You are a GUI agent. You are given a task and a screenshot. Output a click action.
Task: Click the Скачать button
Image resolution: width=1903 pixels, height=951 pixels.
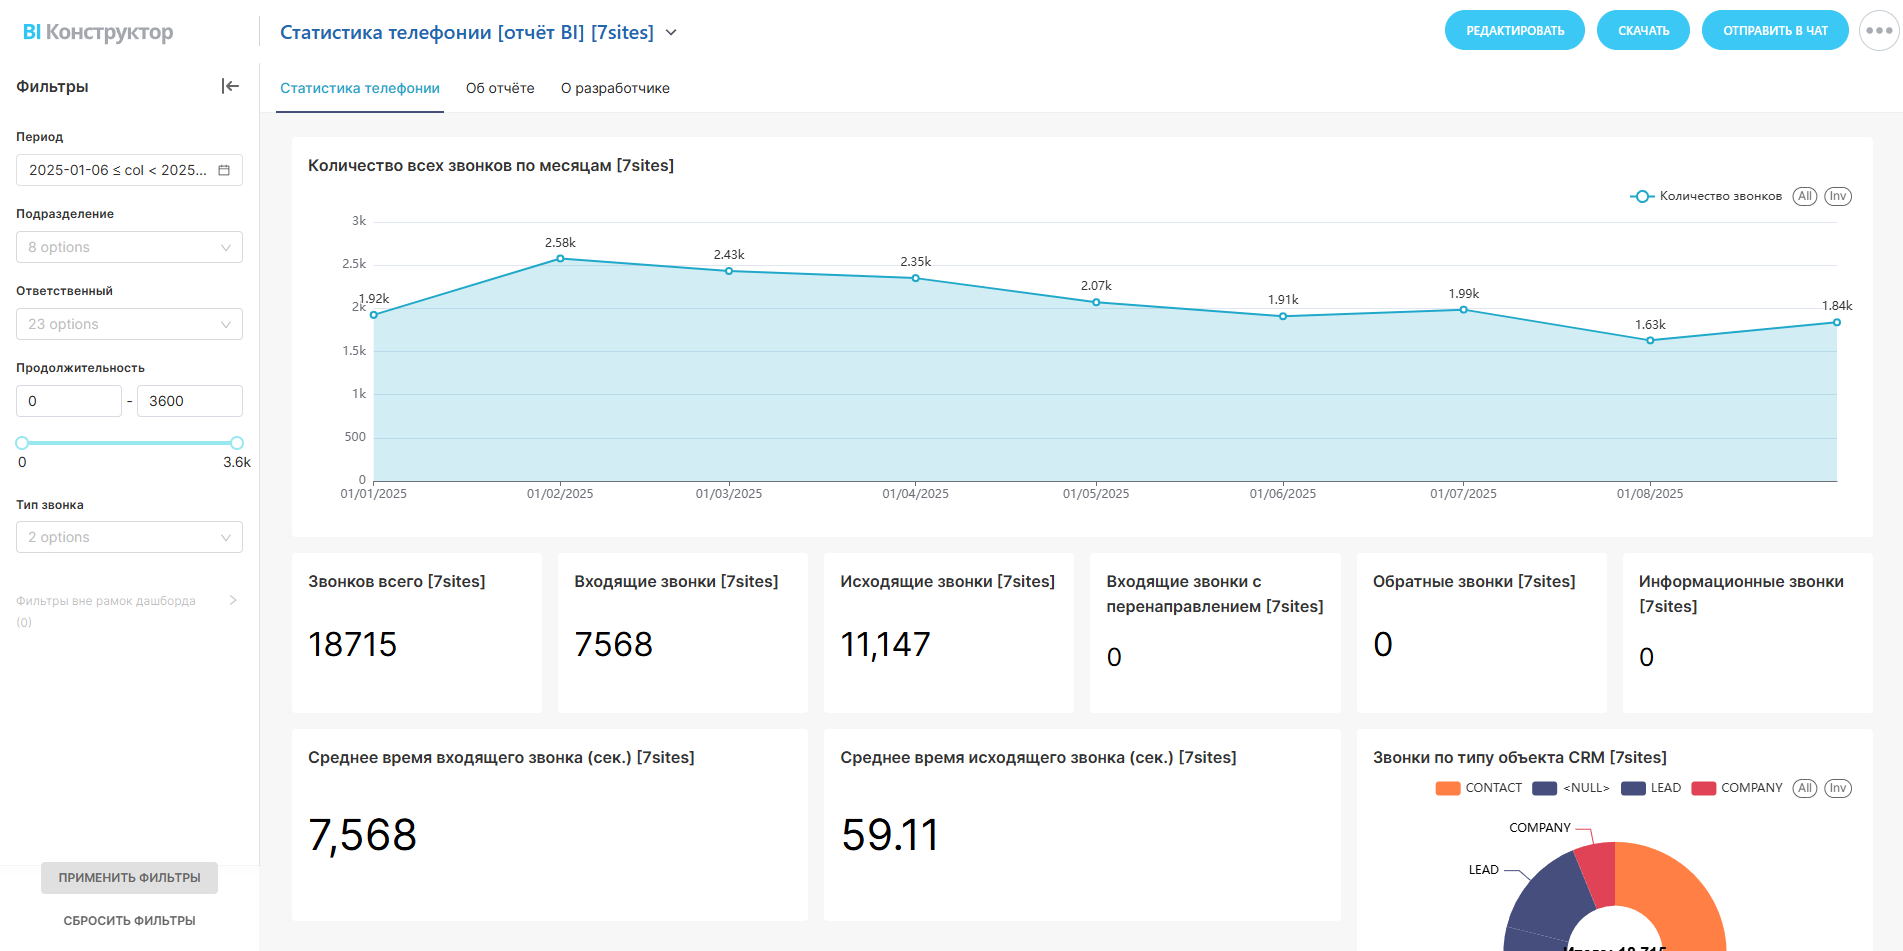[x=1643, y=31]
